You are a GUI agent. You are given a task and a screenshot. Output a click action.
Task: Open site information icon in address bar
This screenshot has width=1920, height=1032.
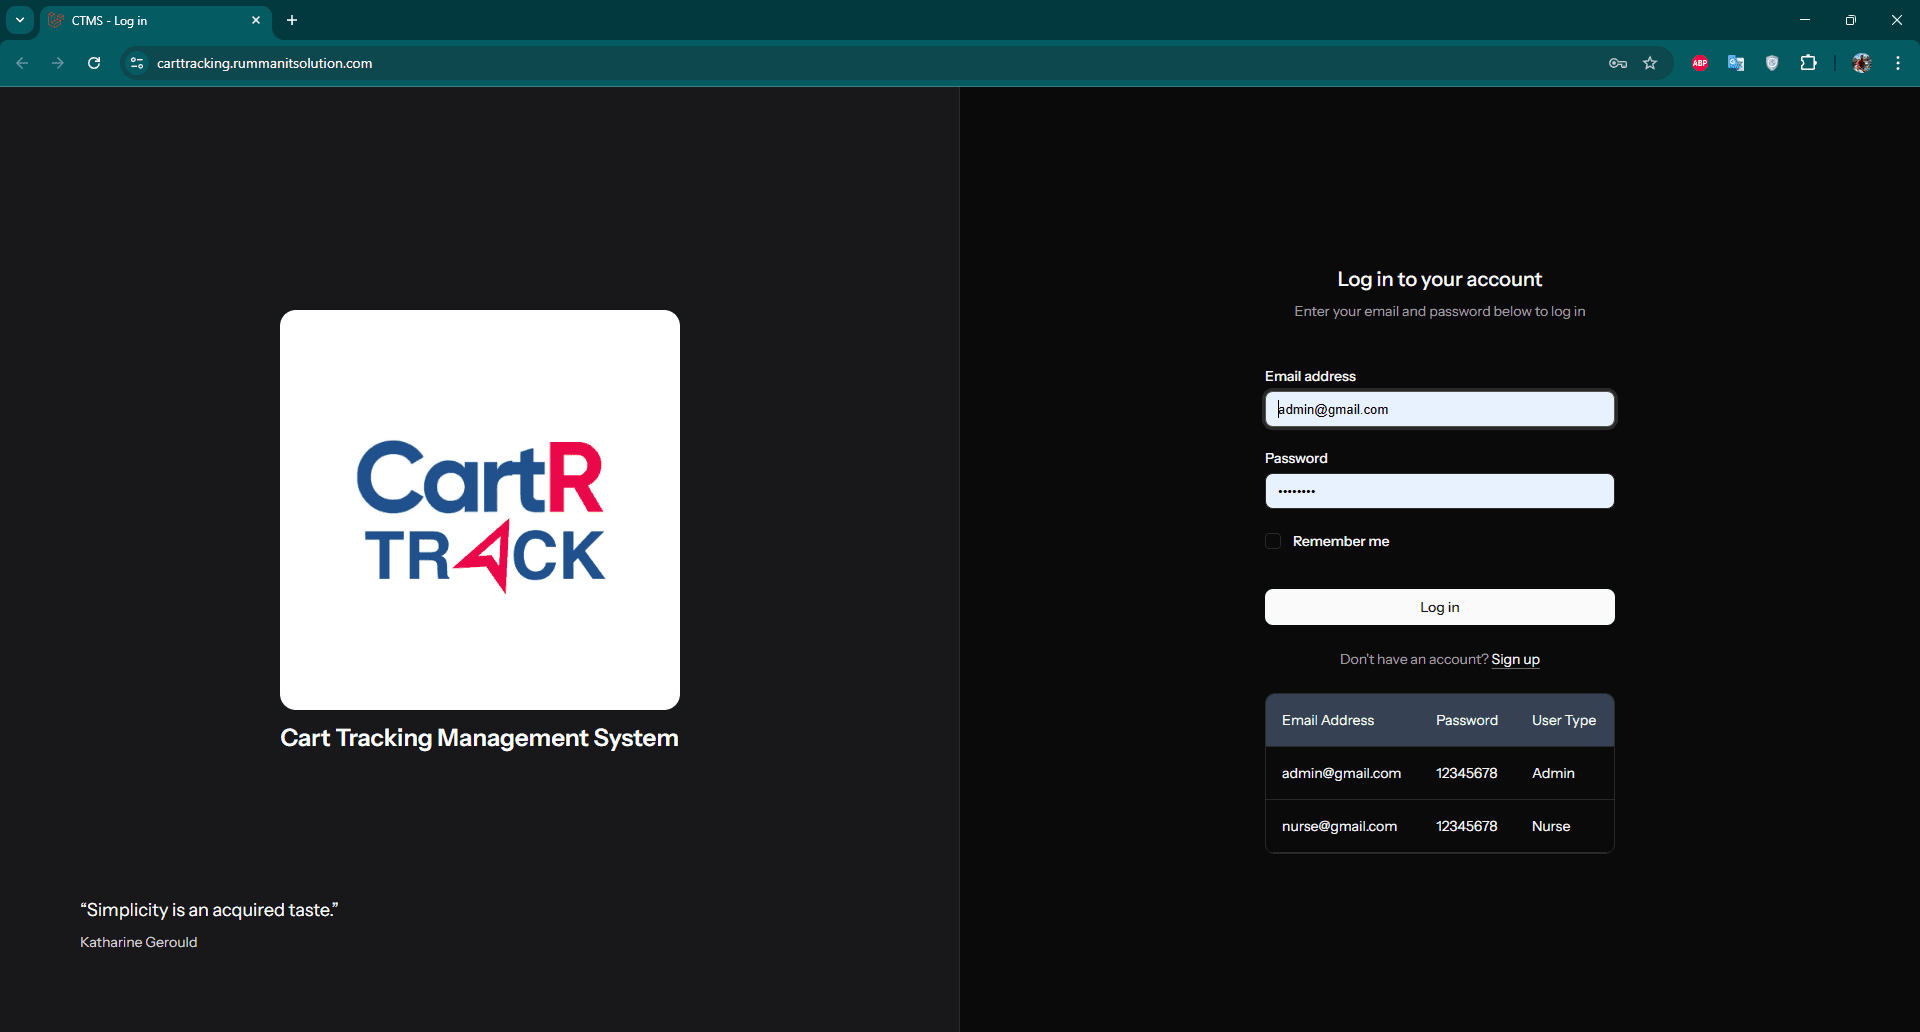[137, 63]
